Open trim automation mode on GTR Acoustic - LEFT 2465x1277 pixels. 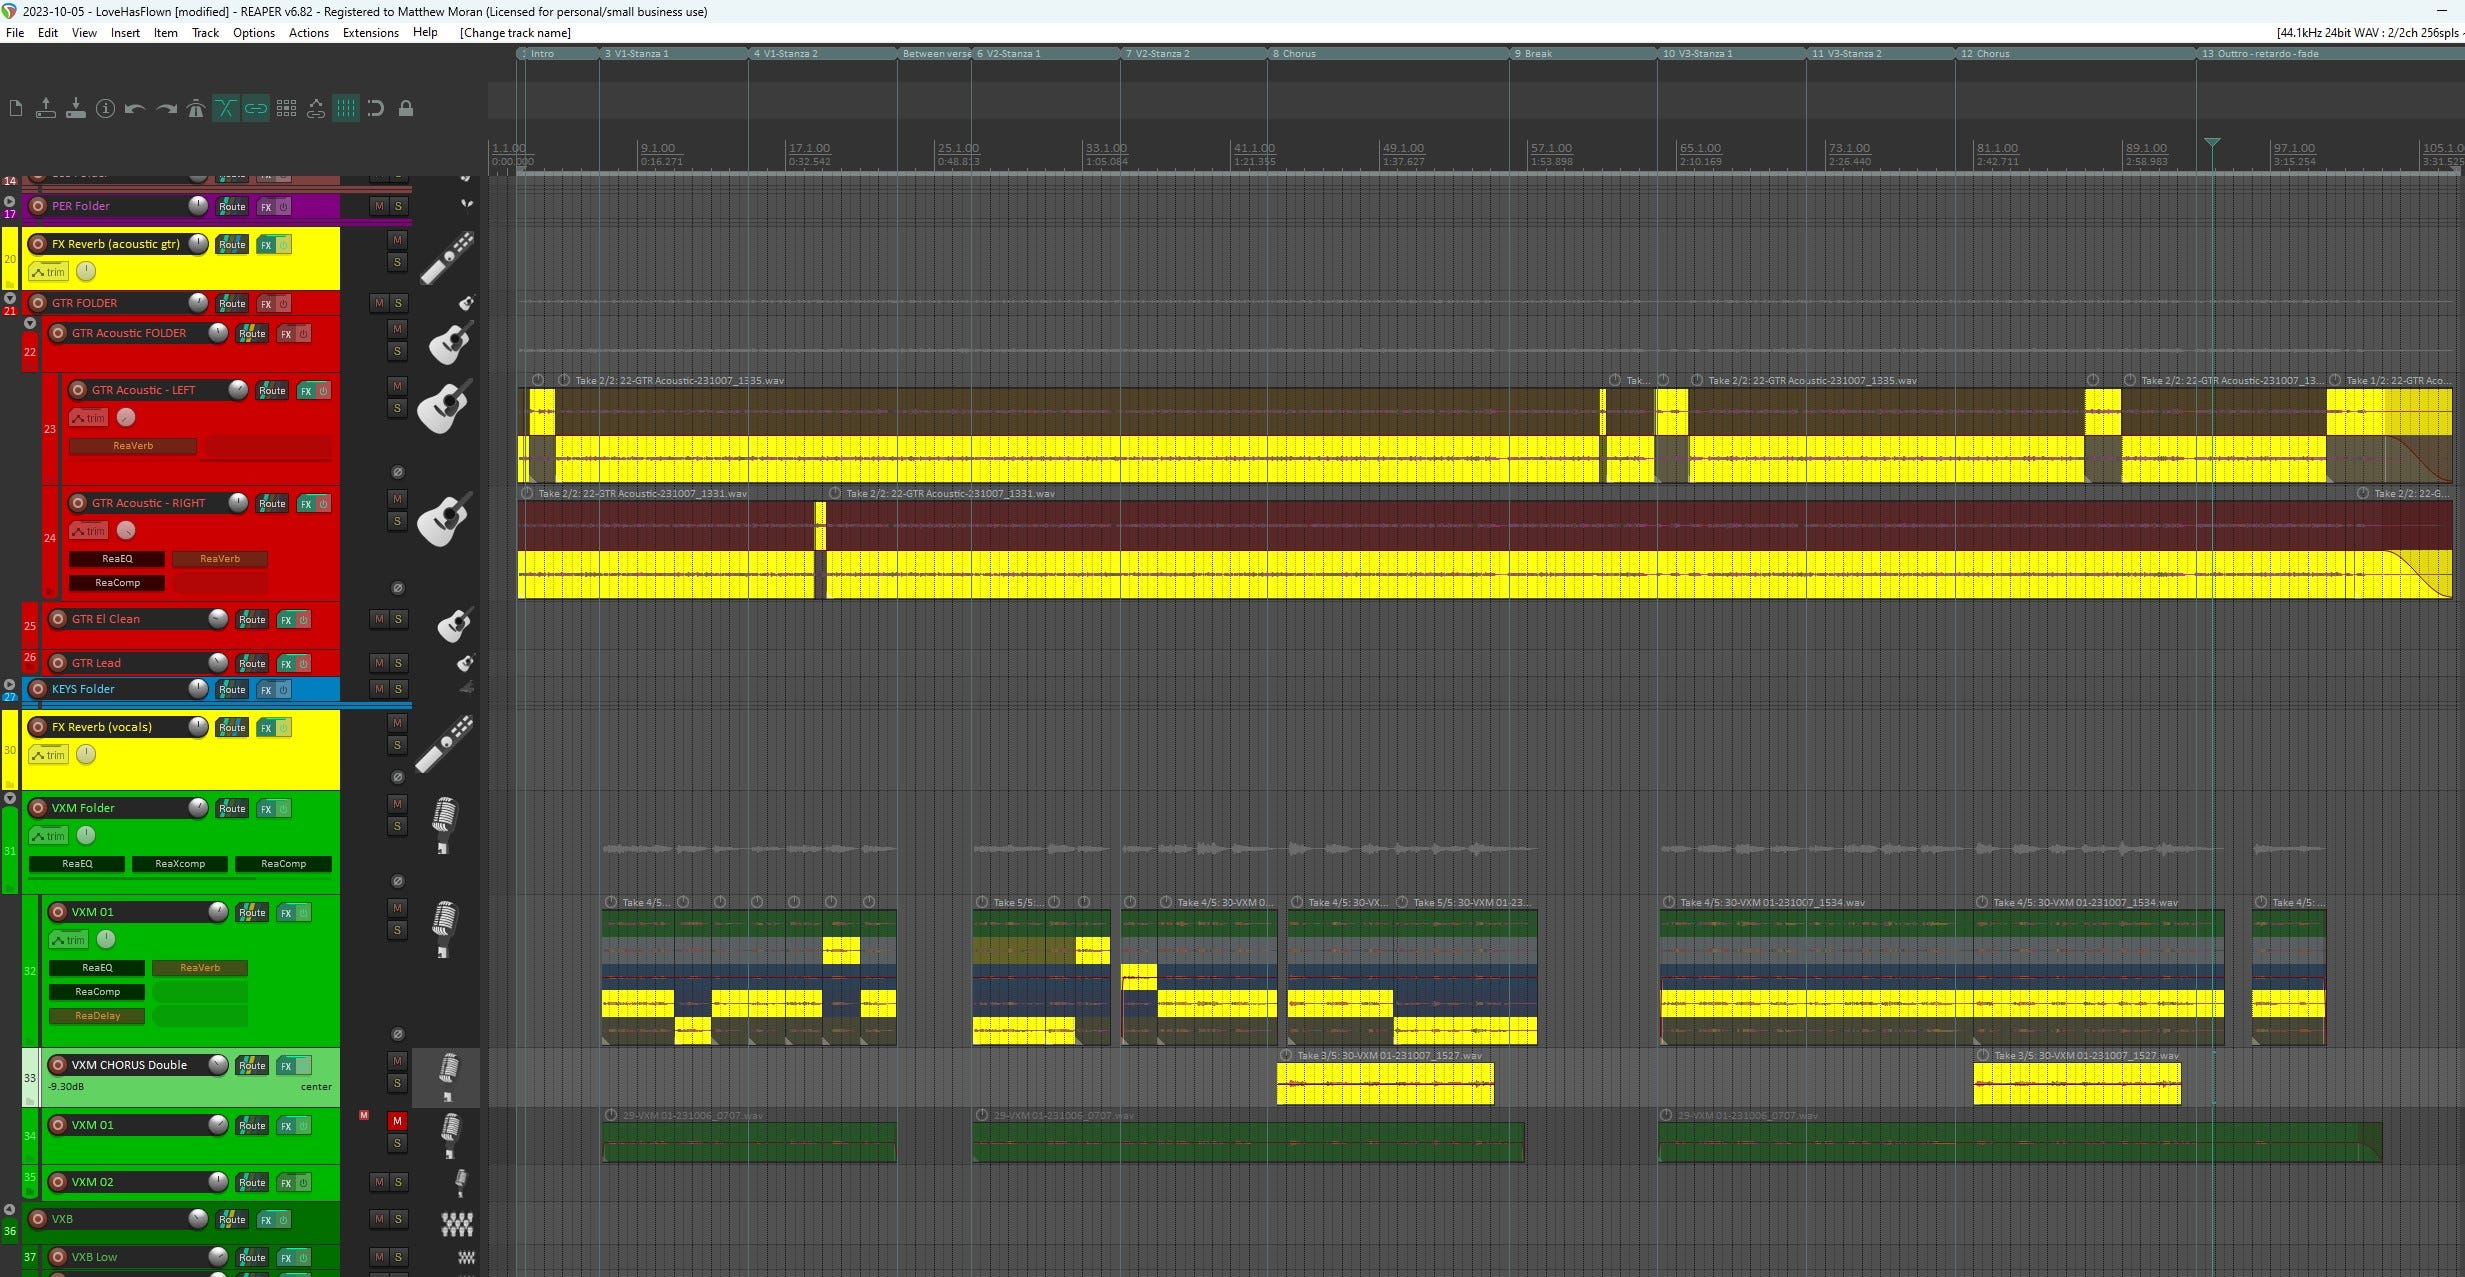point(88,418)
